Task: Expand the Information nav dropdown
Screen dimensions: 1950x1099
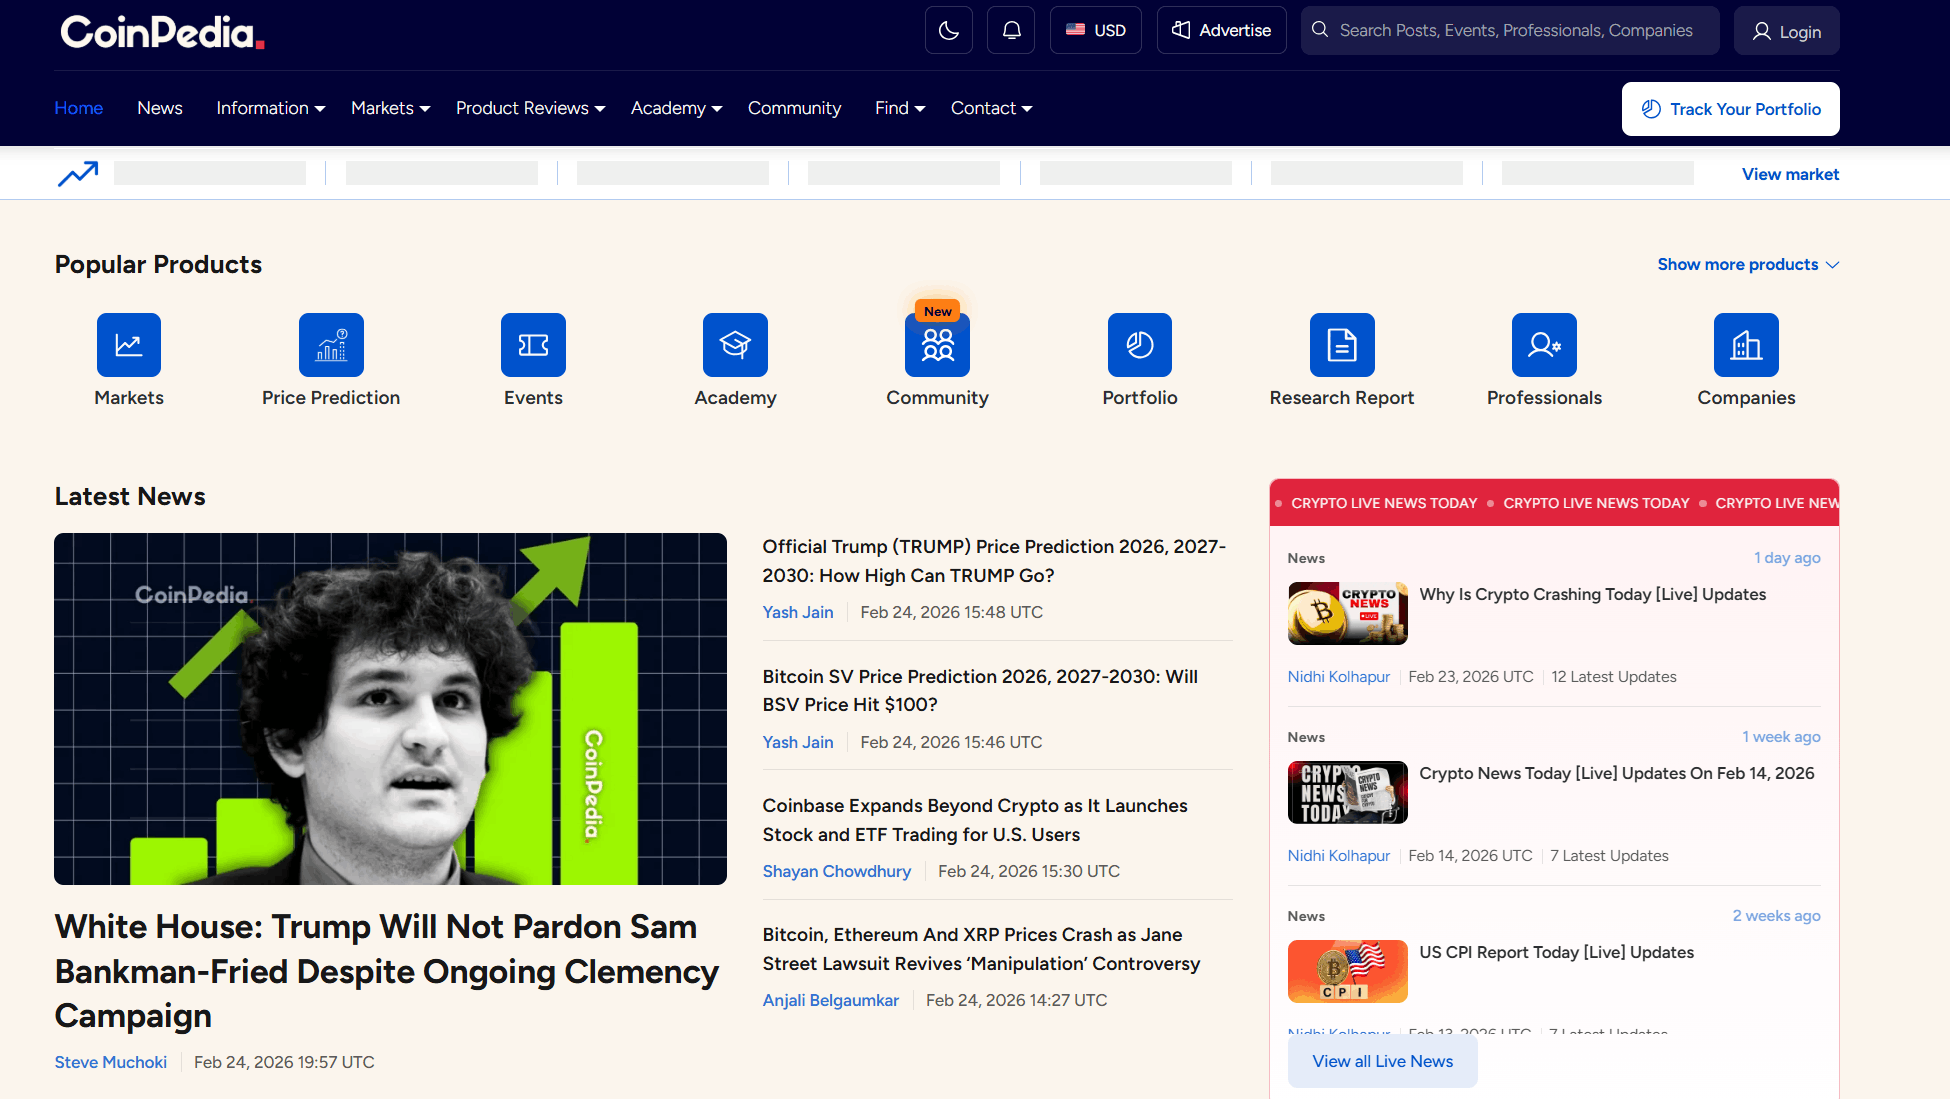Action: click(270, 108)
